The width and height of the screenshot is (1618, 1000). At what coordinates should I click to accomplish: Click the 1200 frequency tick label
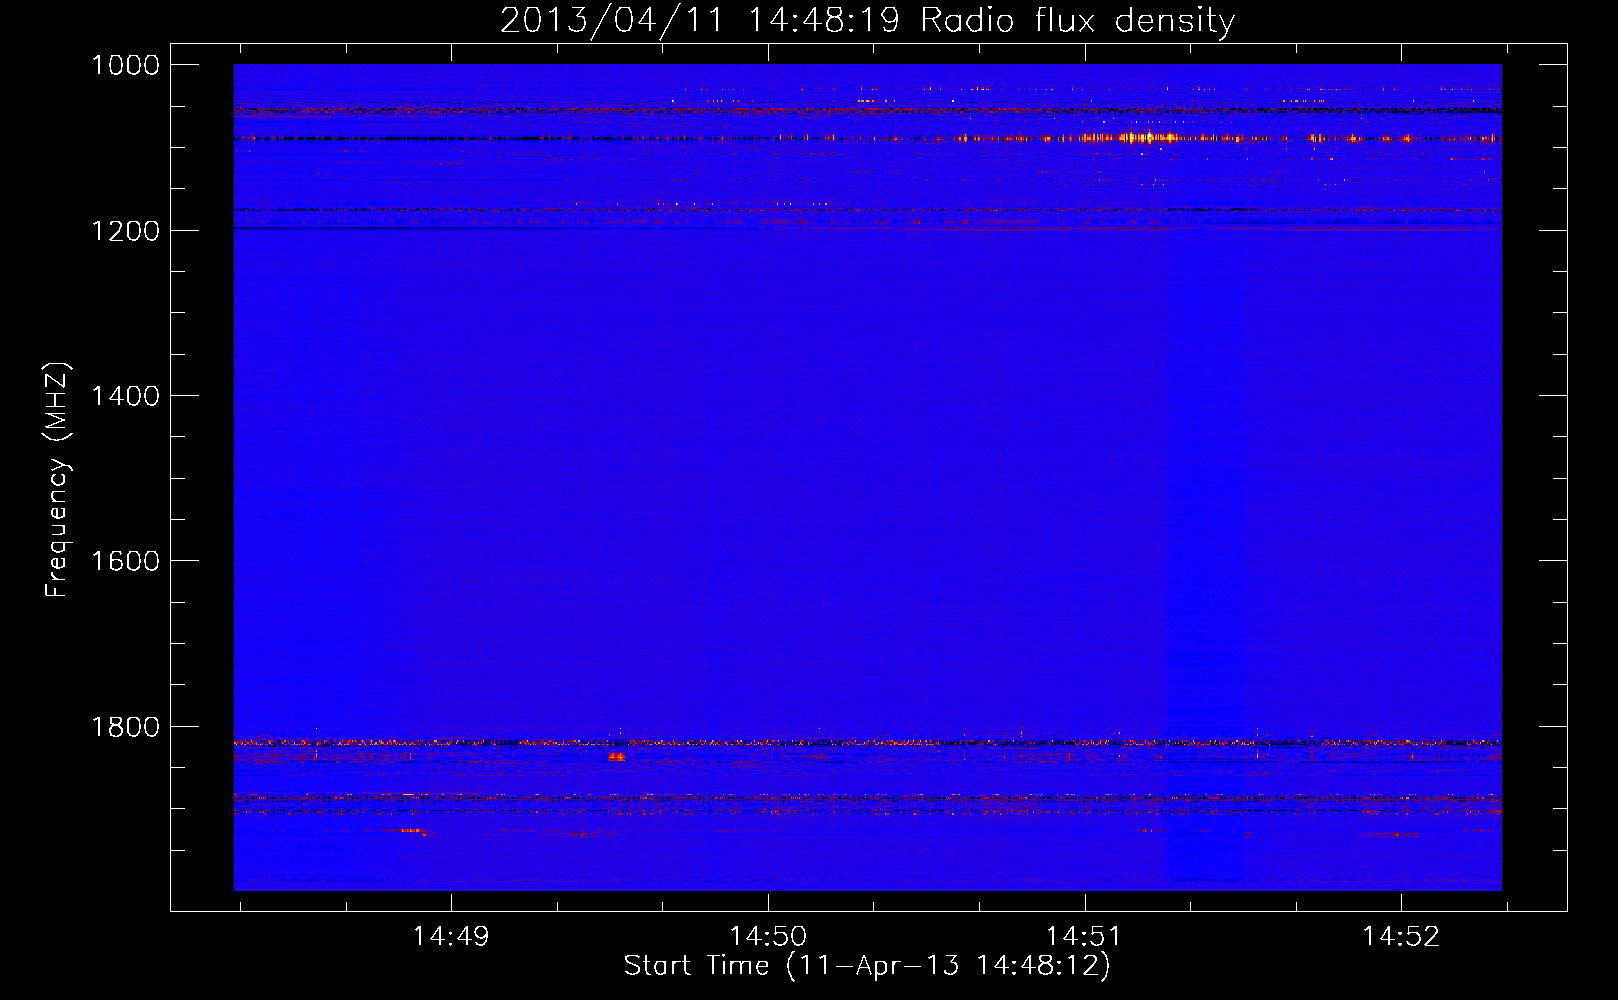(125, 231)
